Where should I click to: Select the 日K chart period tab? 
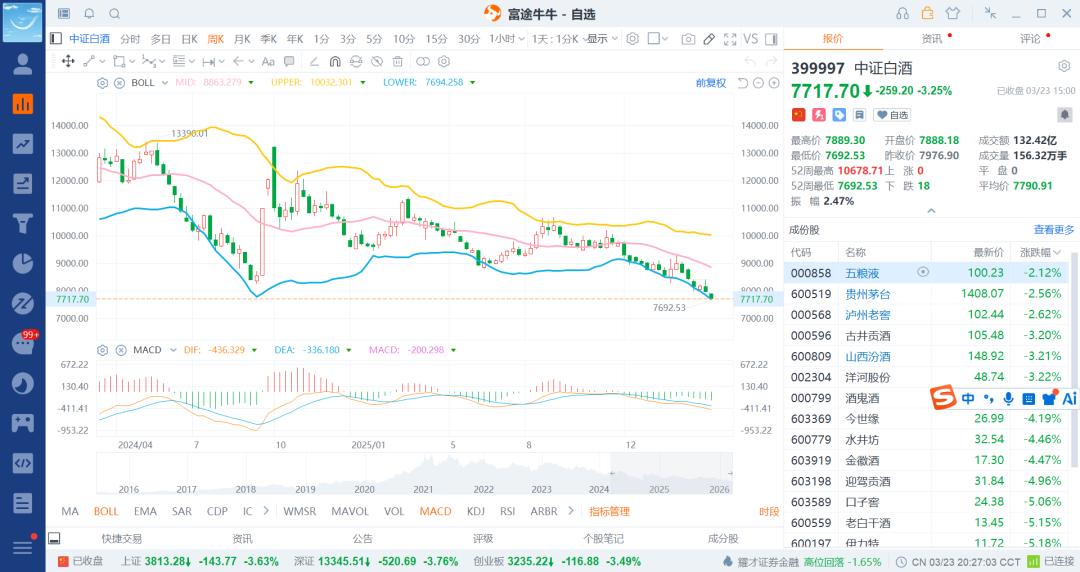tap(189, 39)
